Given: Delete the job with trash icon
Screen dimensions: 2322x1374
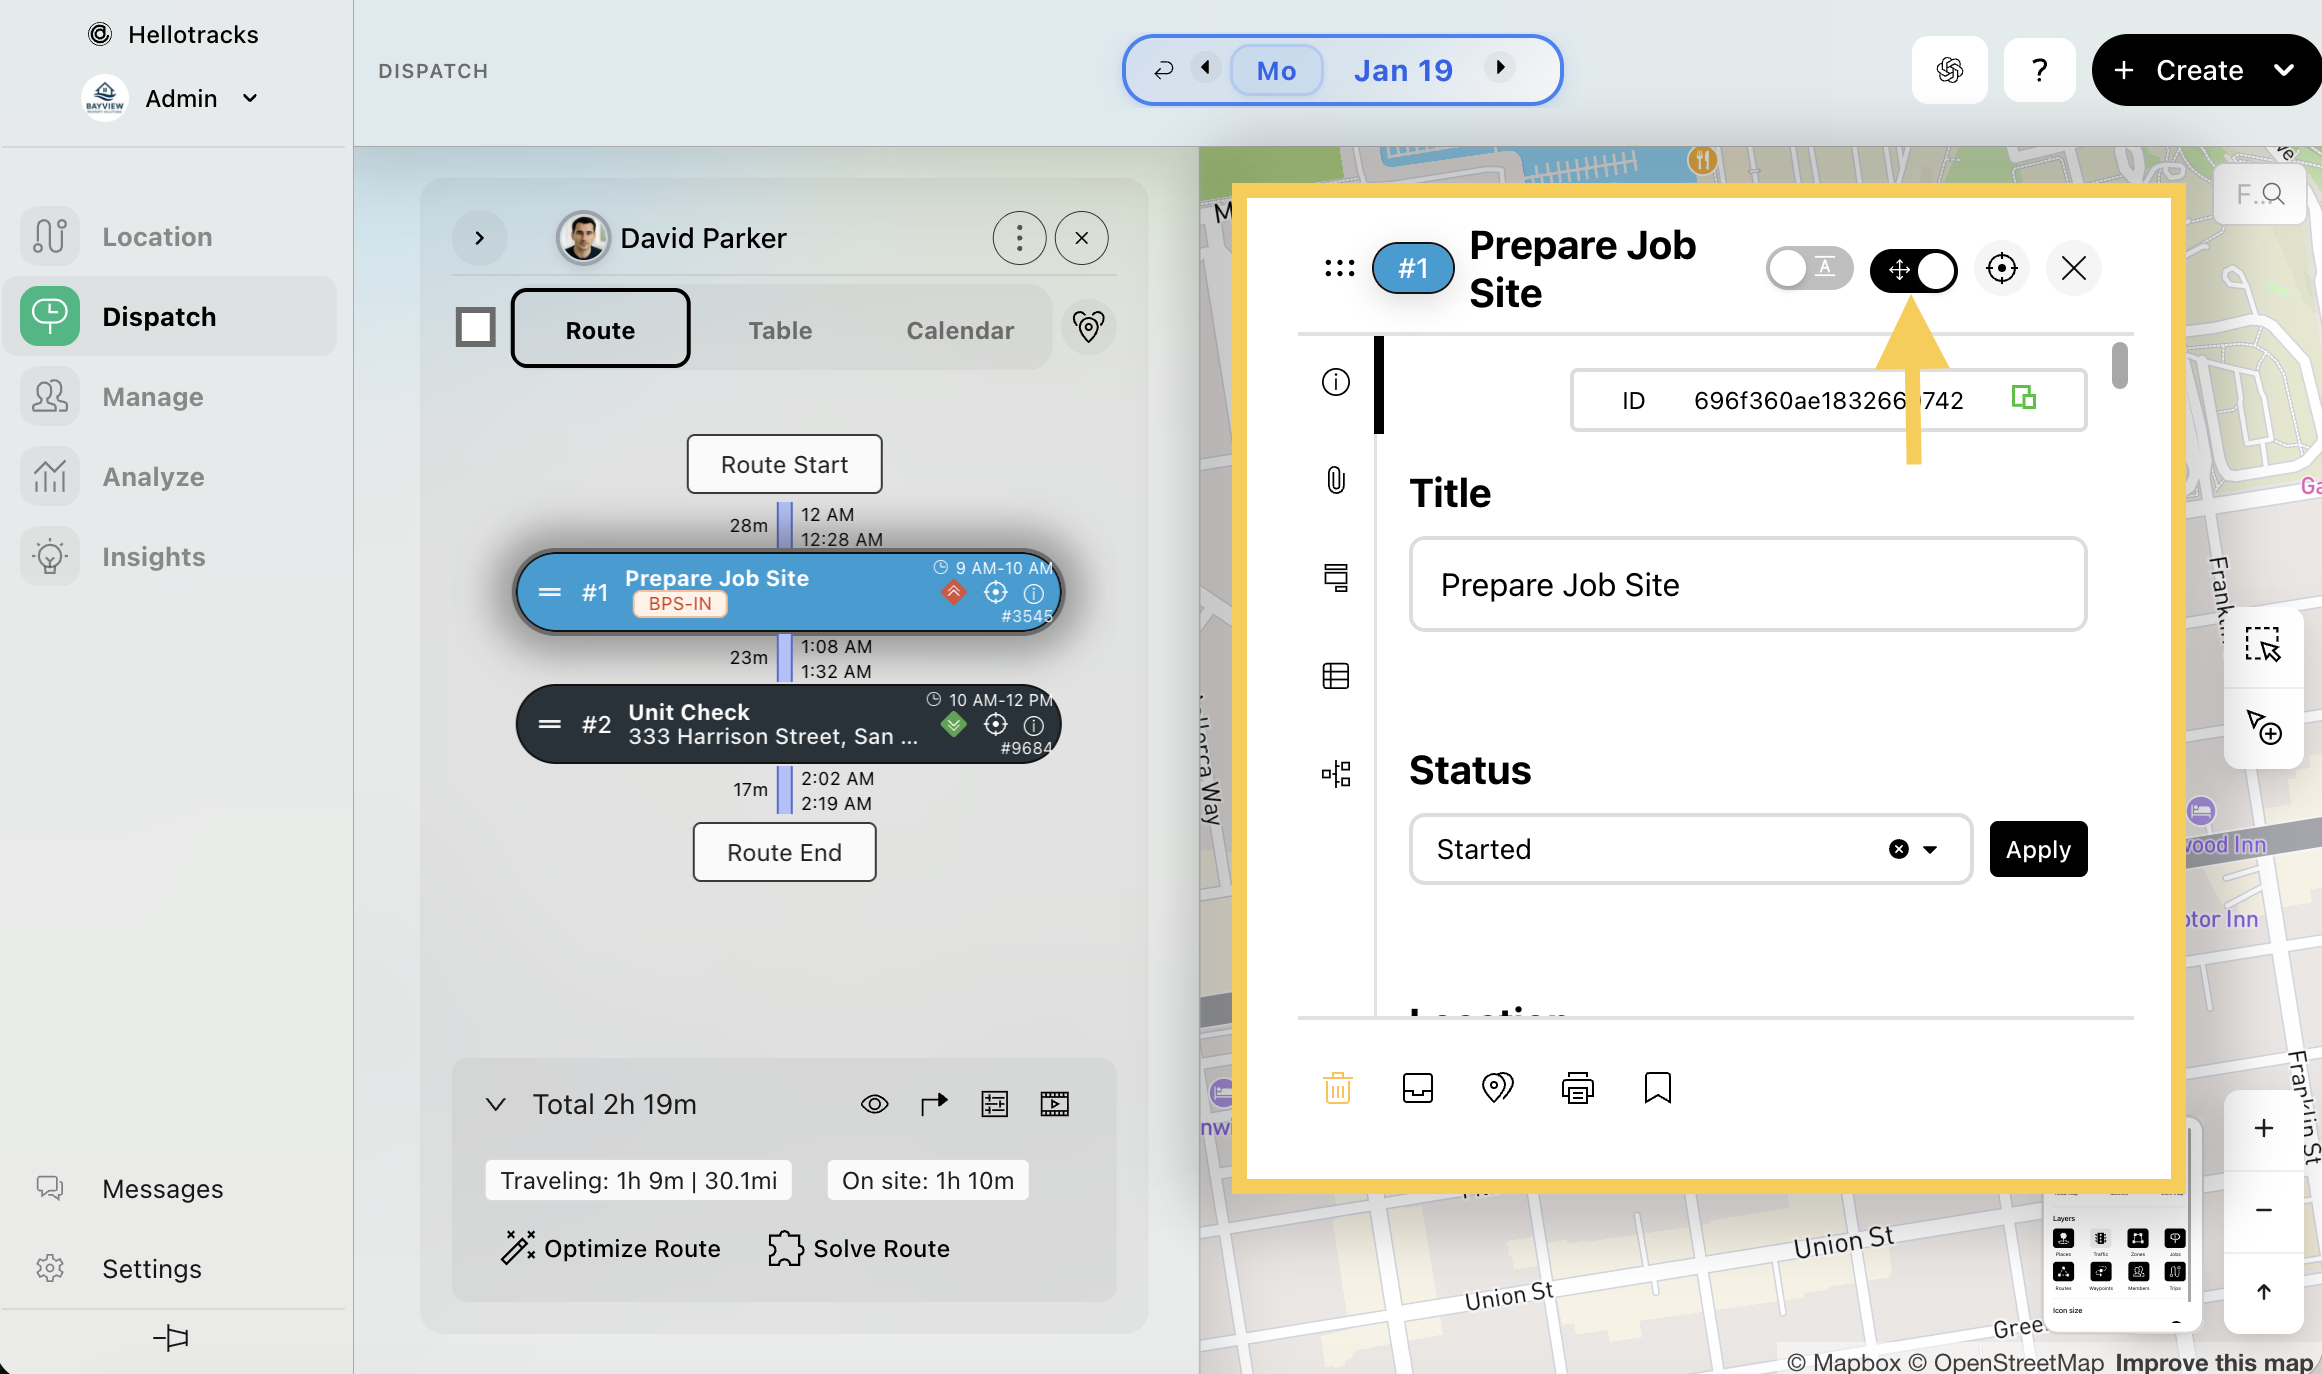Looking at the screenshot, I should click(x=1337, y=1088).
